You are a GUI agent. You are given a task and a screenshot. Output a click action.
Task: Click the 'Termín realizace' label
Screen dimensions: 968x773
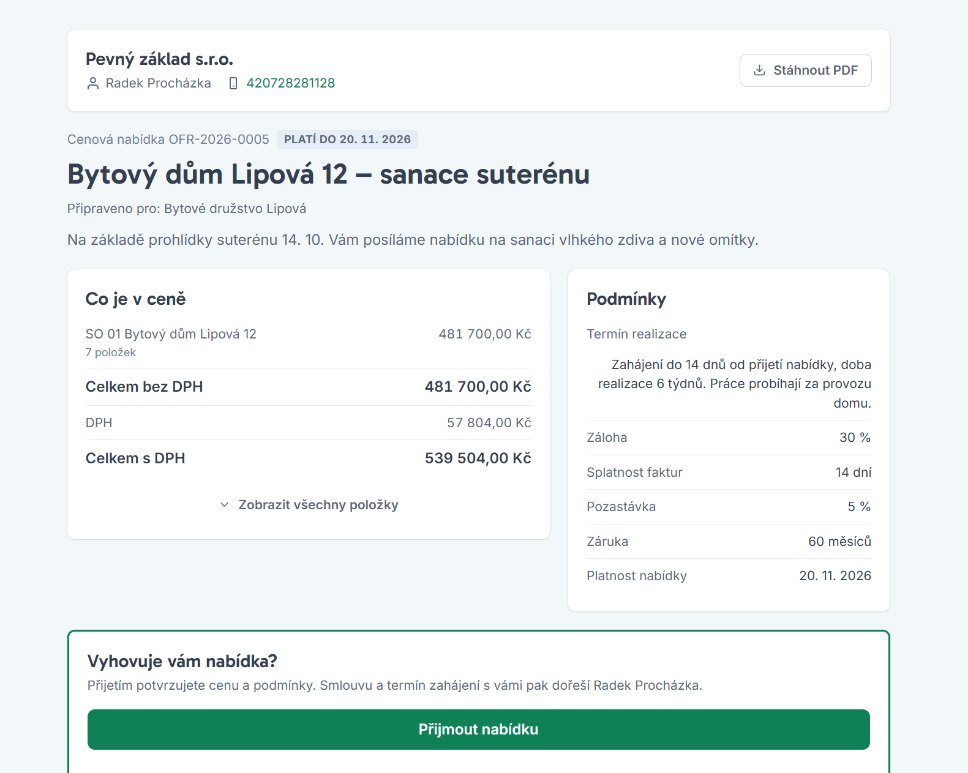coord(636,334)
